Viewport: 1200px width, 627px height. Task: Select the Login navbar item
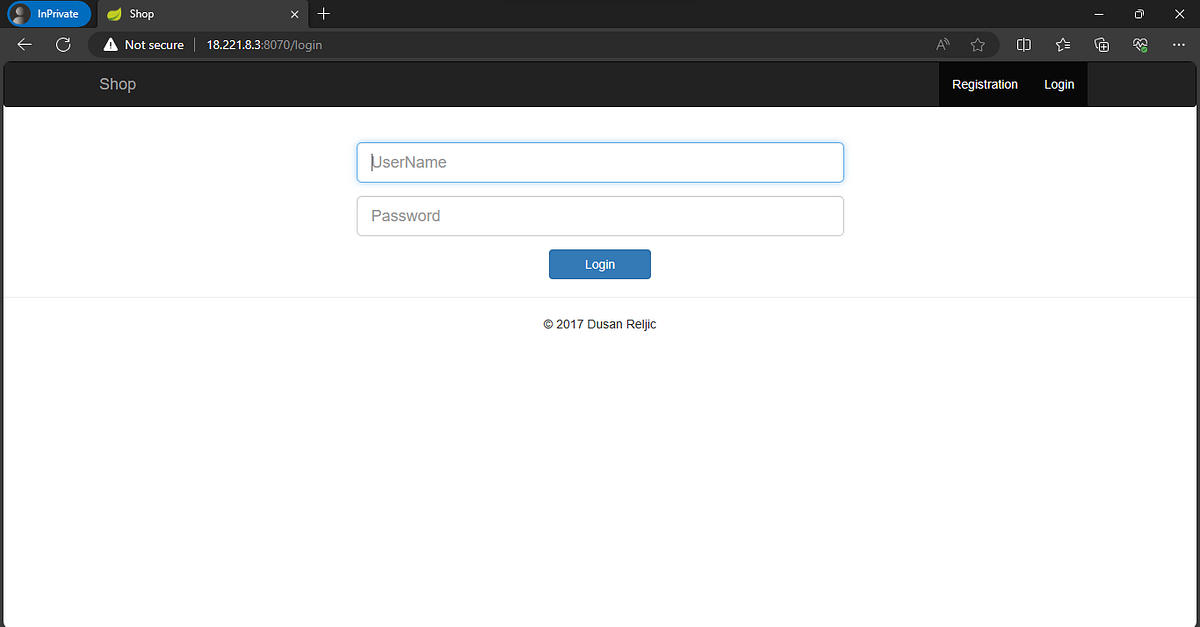(x=1059, y=84)
